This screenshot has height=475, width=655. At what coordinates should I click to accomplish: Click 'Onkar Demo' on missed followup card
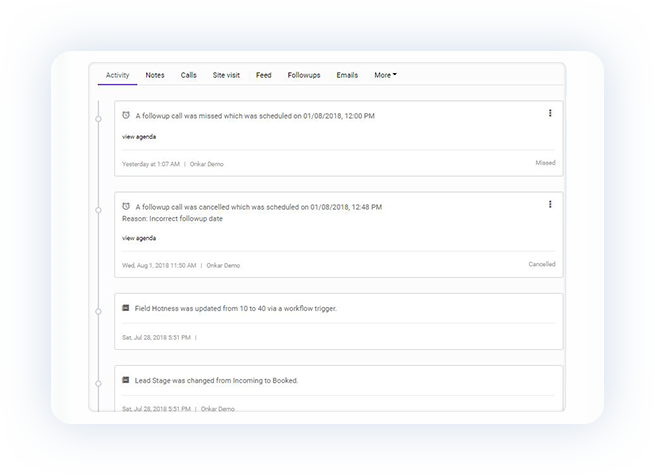[x=206, y=164]
